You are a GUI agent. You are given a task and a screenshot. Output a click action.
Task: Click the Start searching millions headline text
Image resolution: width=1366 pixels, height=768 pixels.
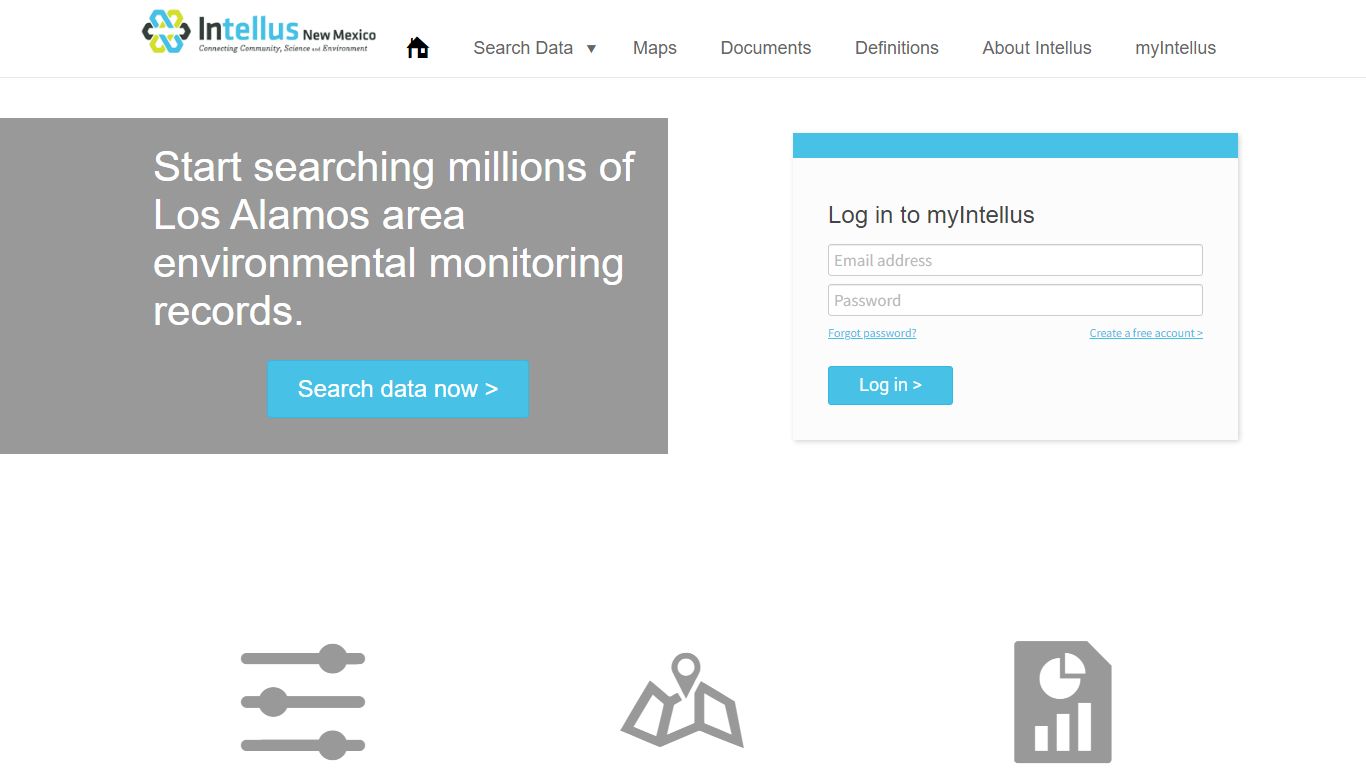coord(394,239)
